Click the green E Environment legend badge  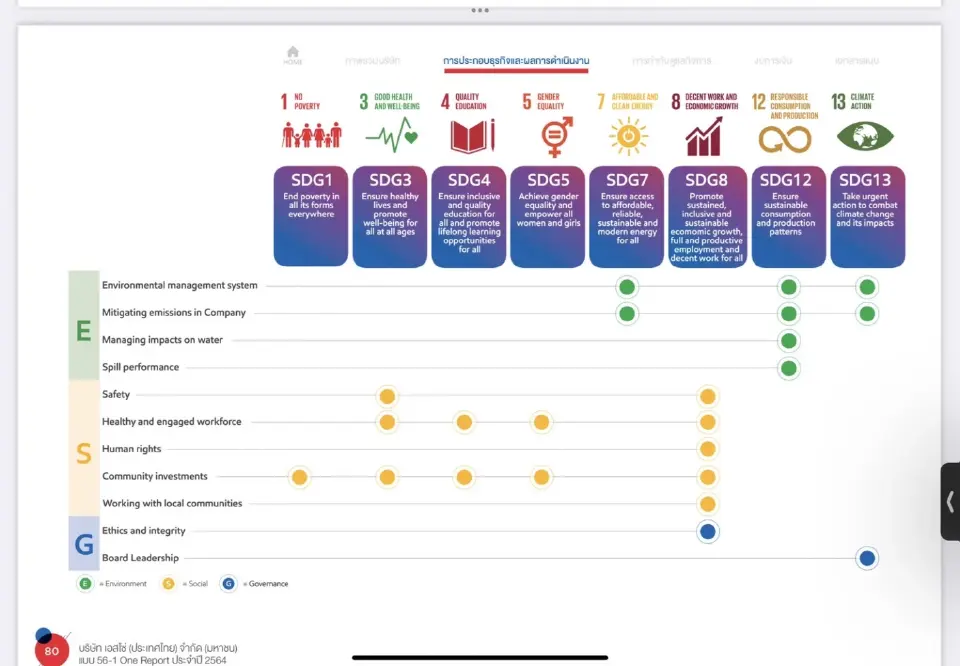pos(85,583)
